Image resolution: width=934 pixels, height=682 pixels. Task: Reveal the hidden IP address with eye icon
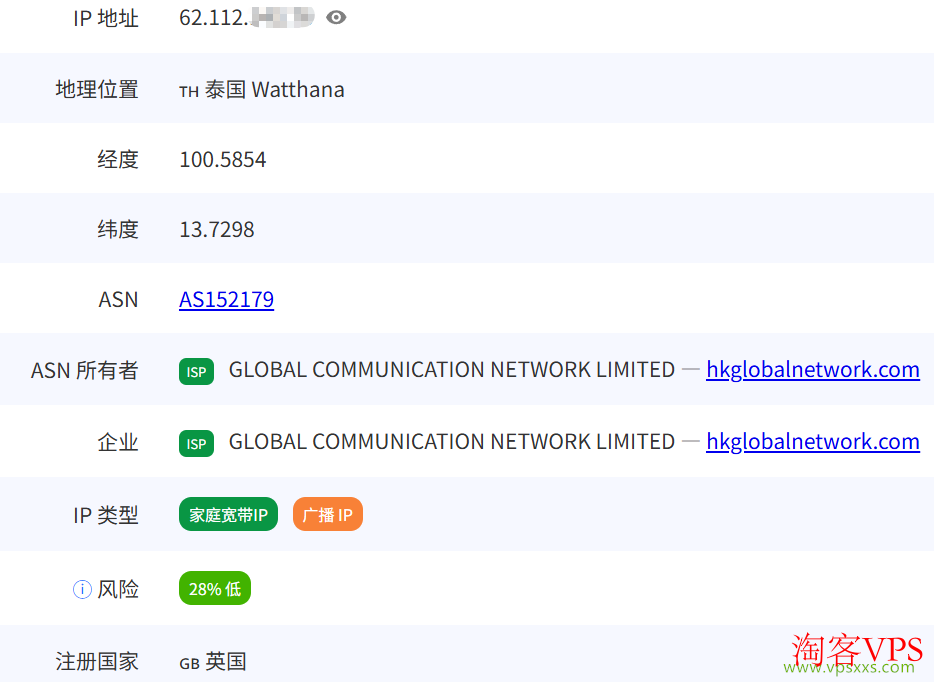pyautogui.click(x=336, y=17)
